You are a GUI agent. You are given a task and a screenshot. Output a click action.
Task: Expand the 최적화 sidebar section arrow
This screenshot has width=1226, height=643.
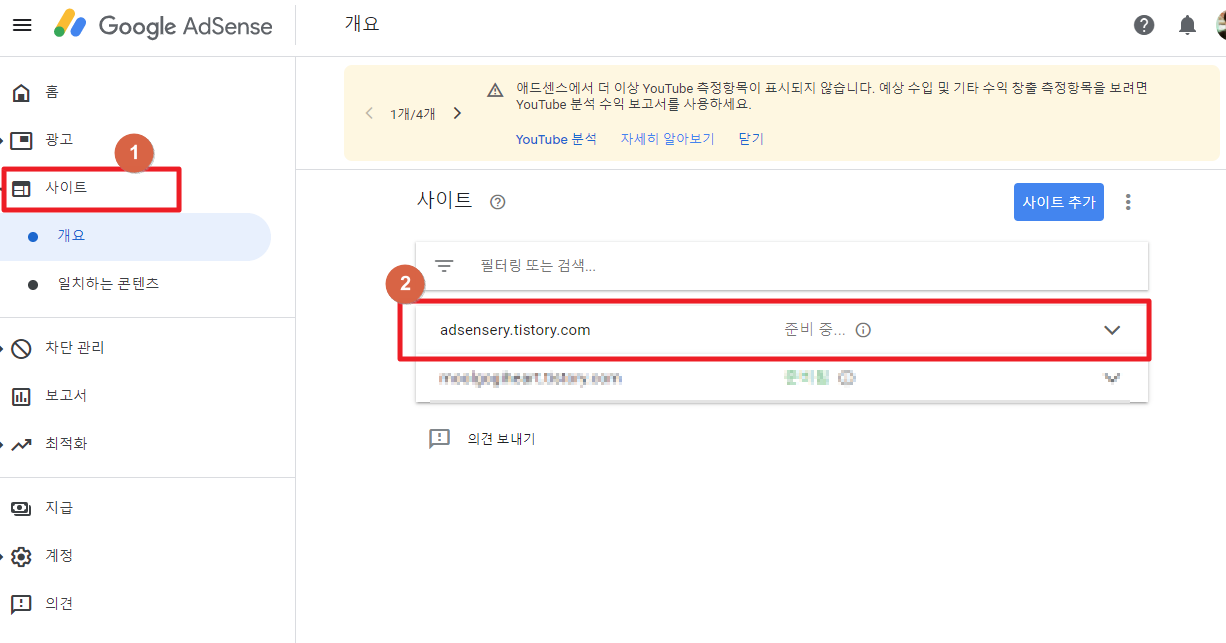[x=3, y=444]
